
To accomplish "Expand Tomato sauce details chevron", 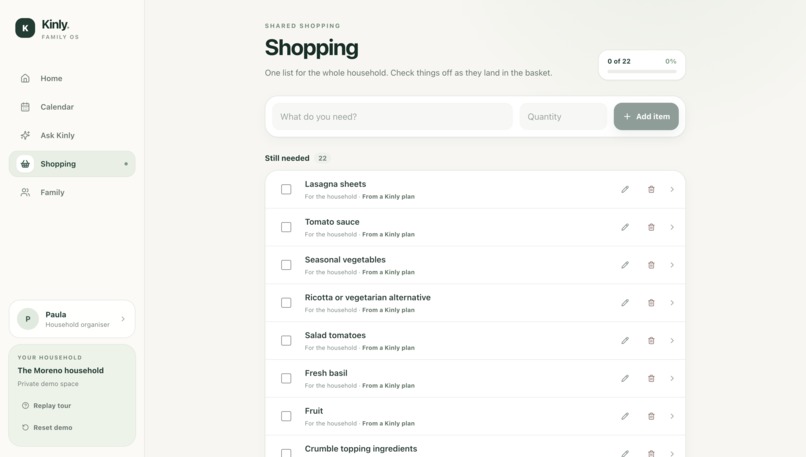I will (x=672, y=227).
